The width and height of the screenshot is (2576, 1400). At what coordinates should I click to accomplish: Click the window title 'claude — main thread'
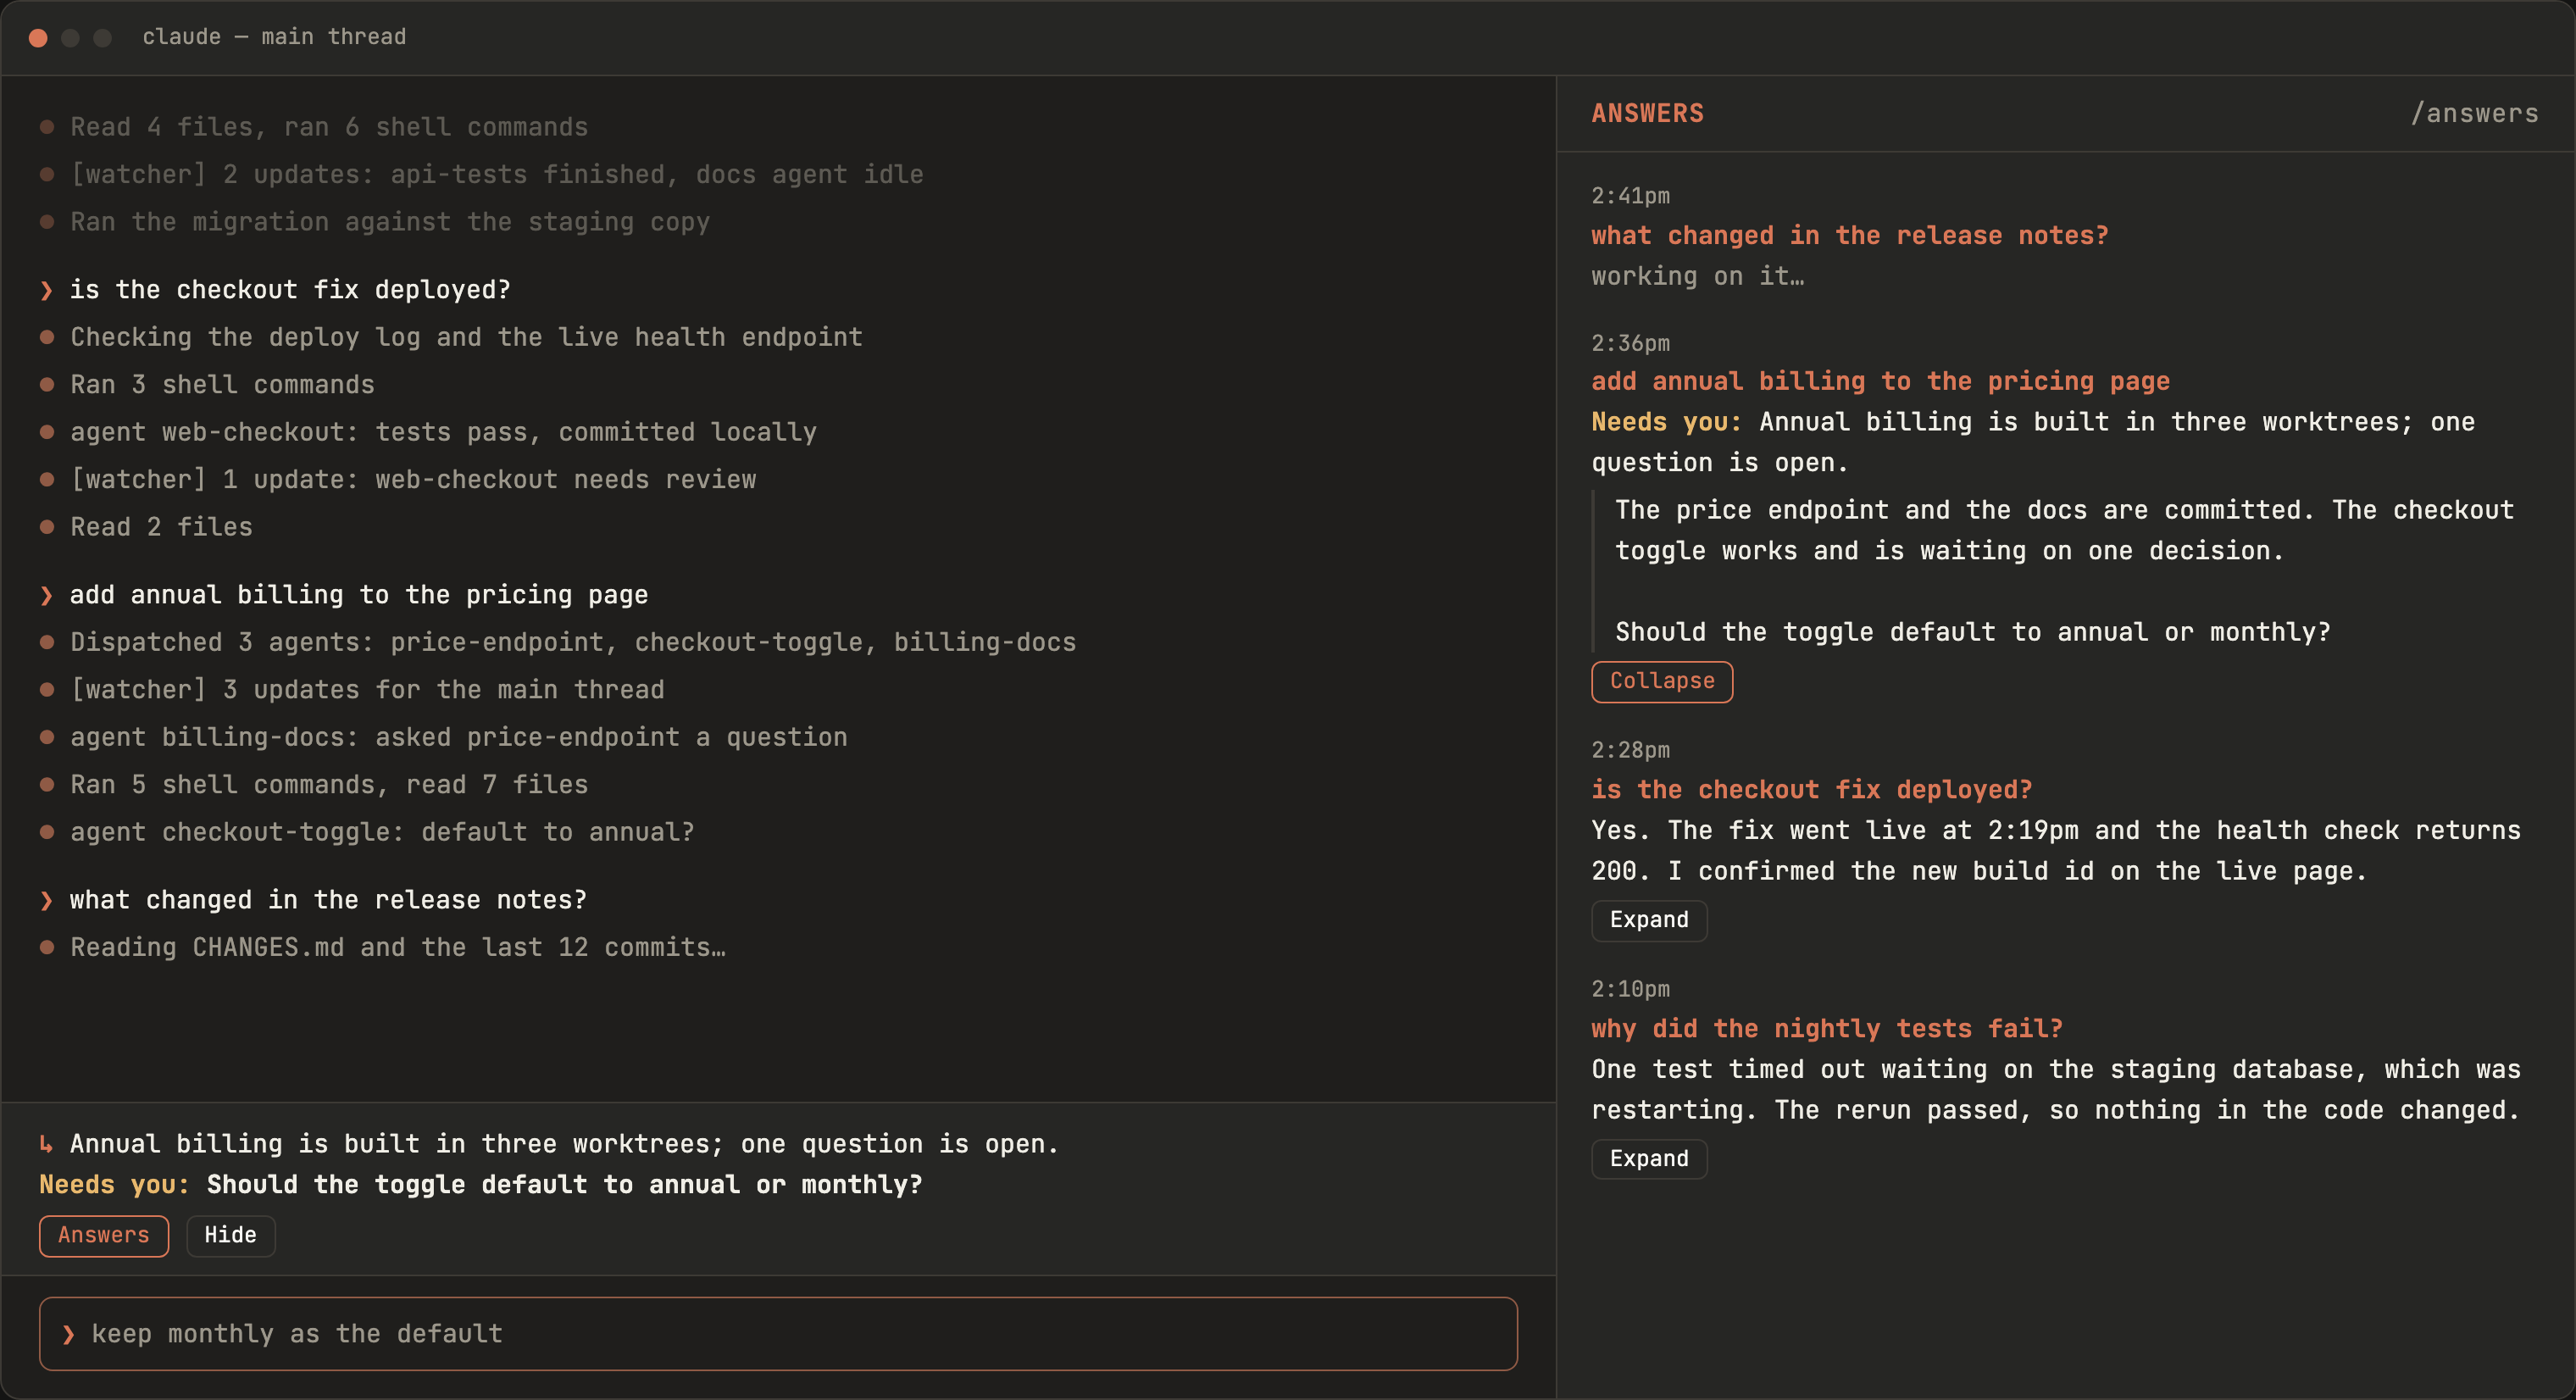click(274, 37)
